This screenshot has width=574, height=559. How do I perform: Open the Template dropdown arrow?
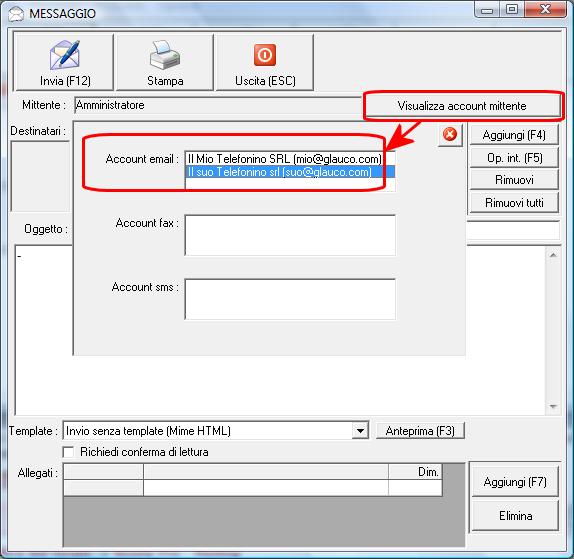tap(360, 431)
